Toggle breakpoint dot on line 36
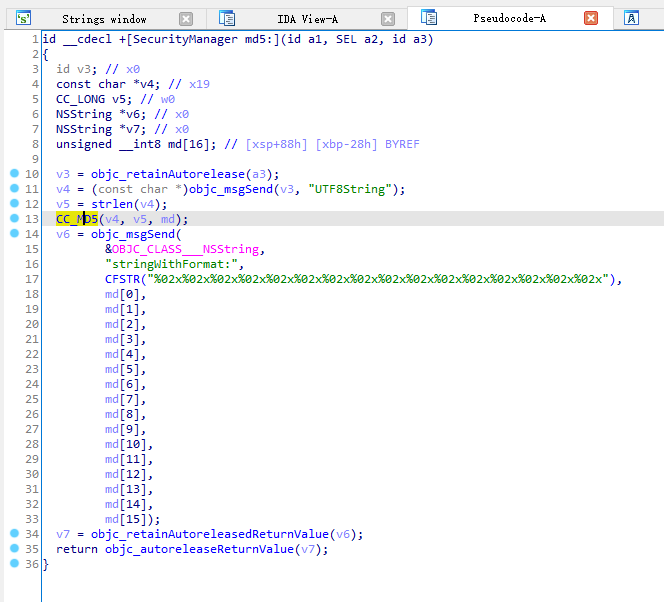The width and height of the screenshot is (664, 602). click(14, 563)
